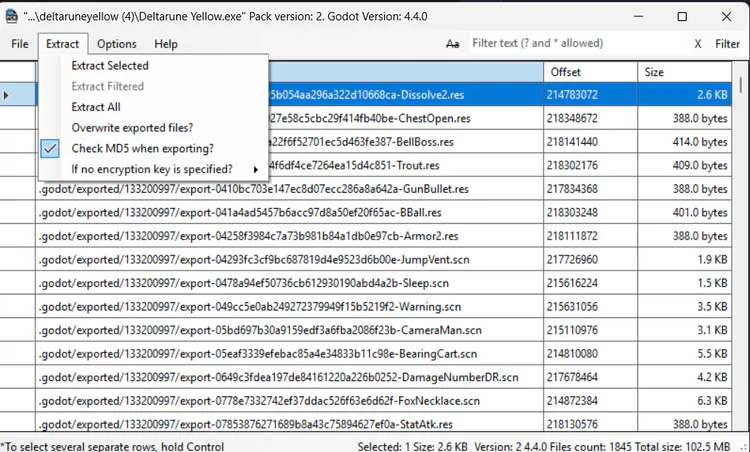Sort by the Size column header
The height and width of the screenshot is (452, 750).
click(684, 72)
